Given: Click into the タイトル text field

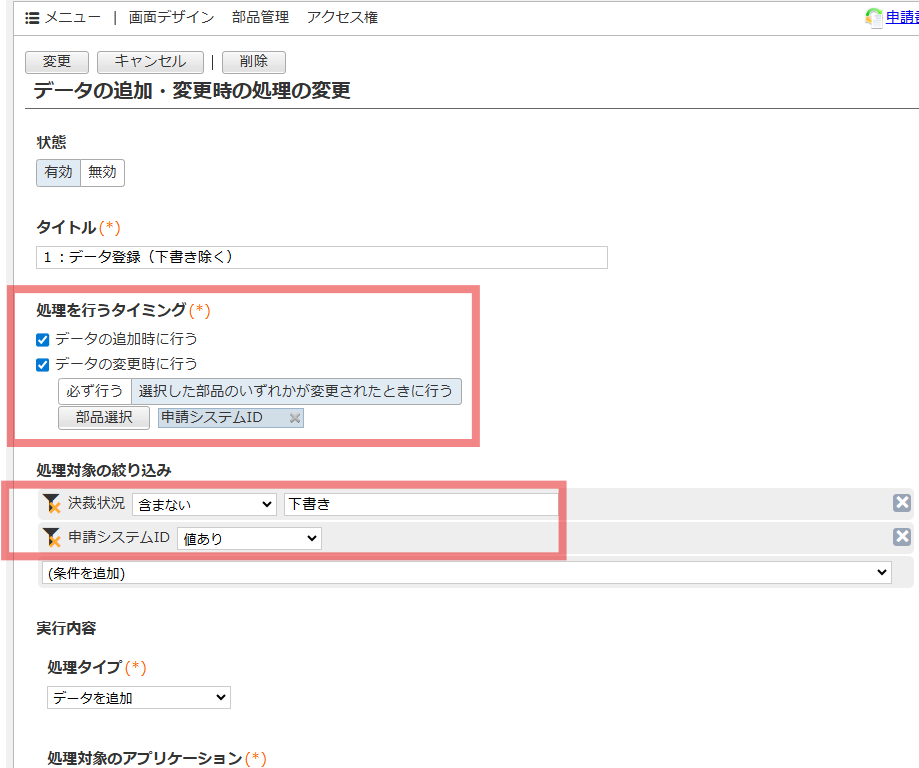Looking at the screenshot, I should tap(321, 257).
